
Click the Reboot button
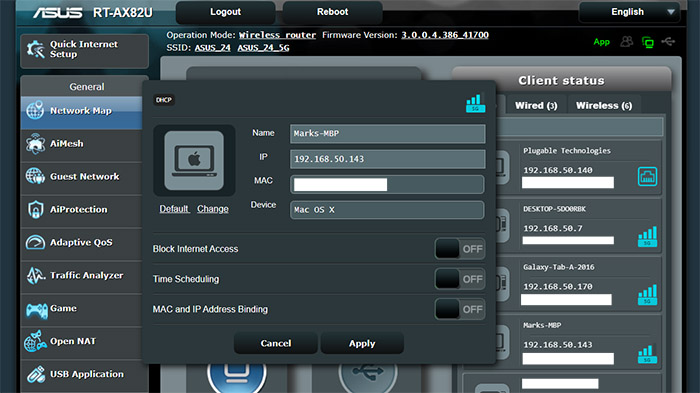pyautogui.click(x=333, y=12)
